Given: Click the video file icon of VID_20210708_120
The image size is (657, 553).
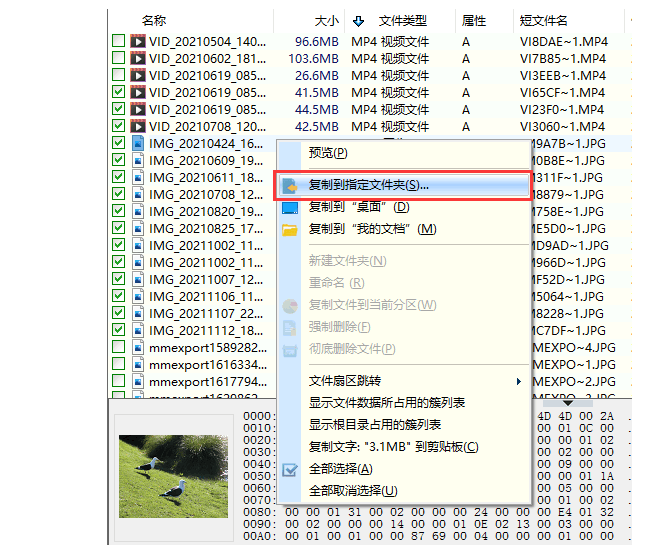Looking at the screenshot, I should 138,126.
